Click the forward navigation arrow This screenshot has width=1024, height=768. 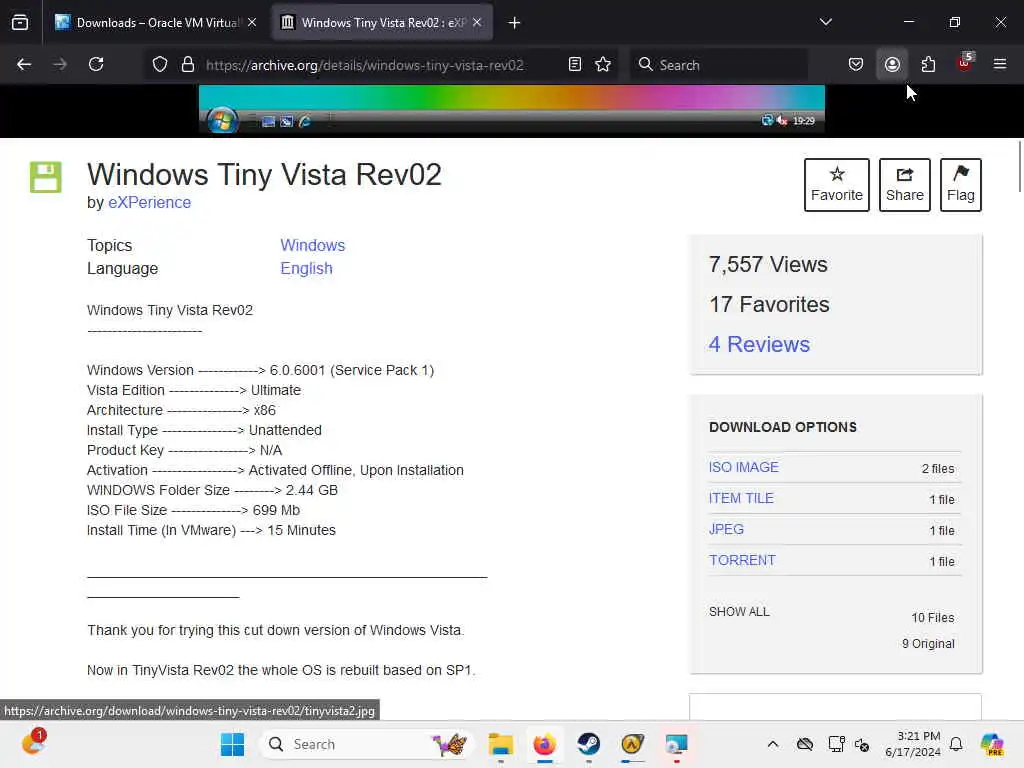[x=60, y=64]
